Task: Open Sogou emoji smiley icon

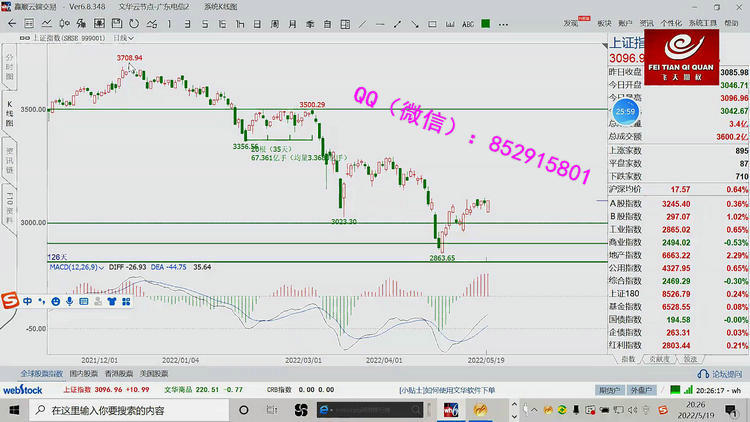Action: (x=56, y=300)
